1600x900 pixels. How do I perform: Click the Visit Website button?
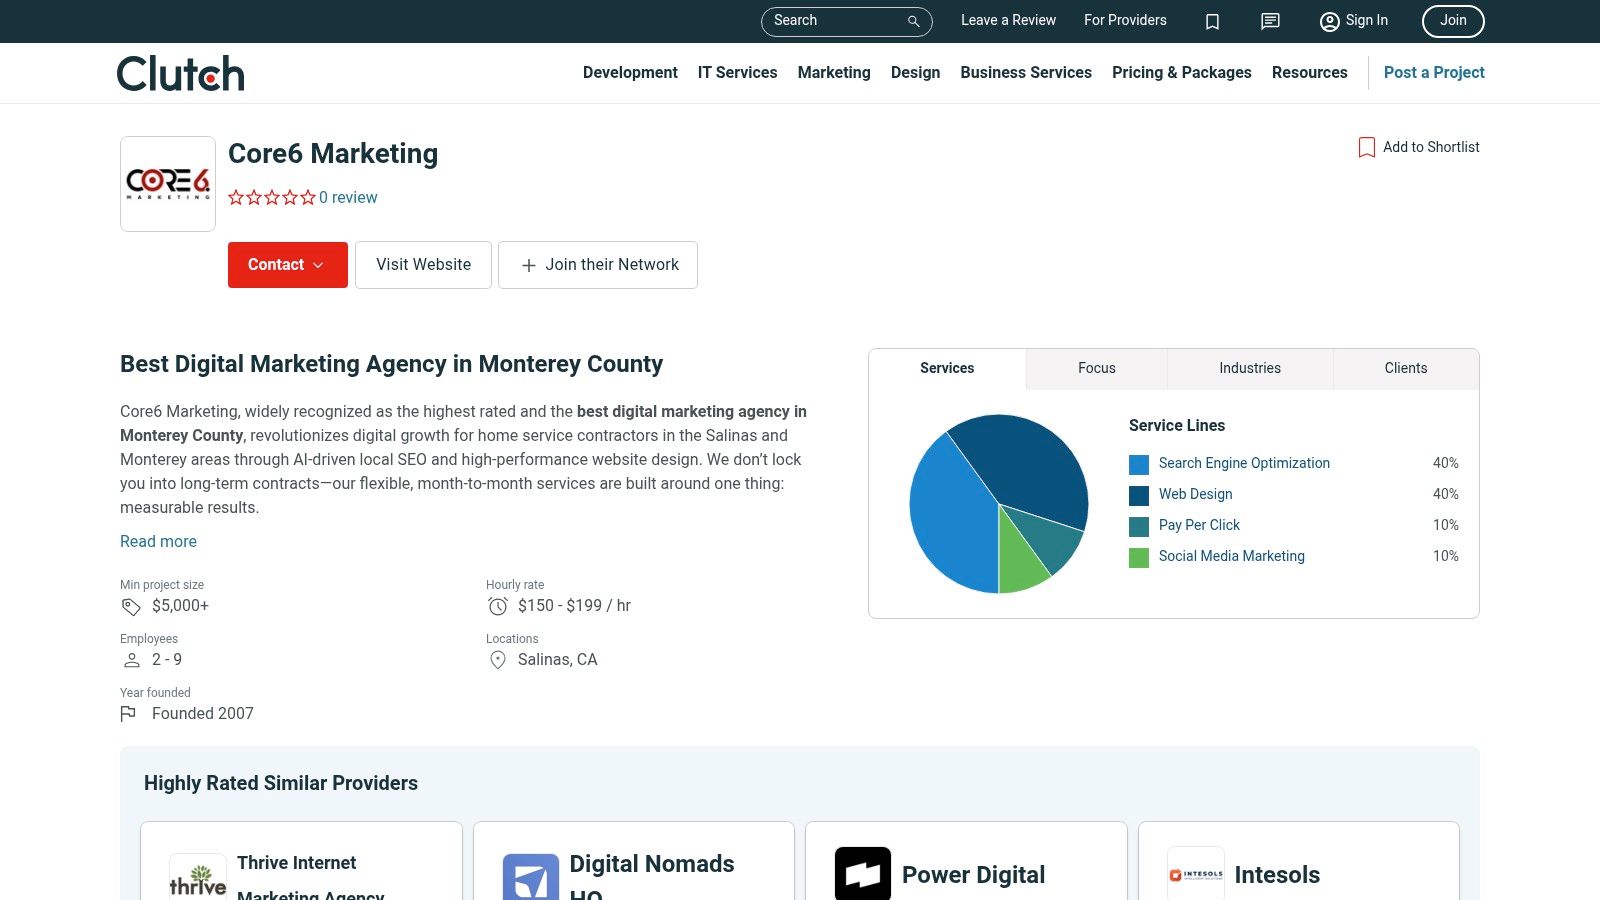[x=423, y=265]
